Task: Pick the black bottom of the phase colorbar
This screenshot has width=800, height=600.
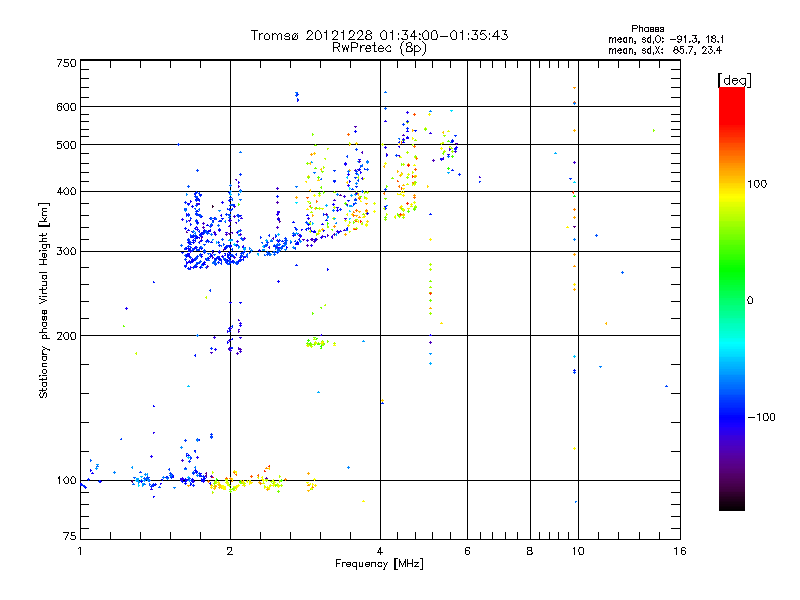Action: coord(732,503)
